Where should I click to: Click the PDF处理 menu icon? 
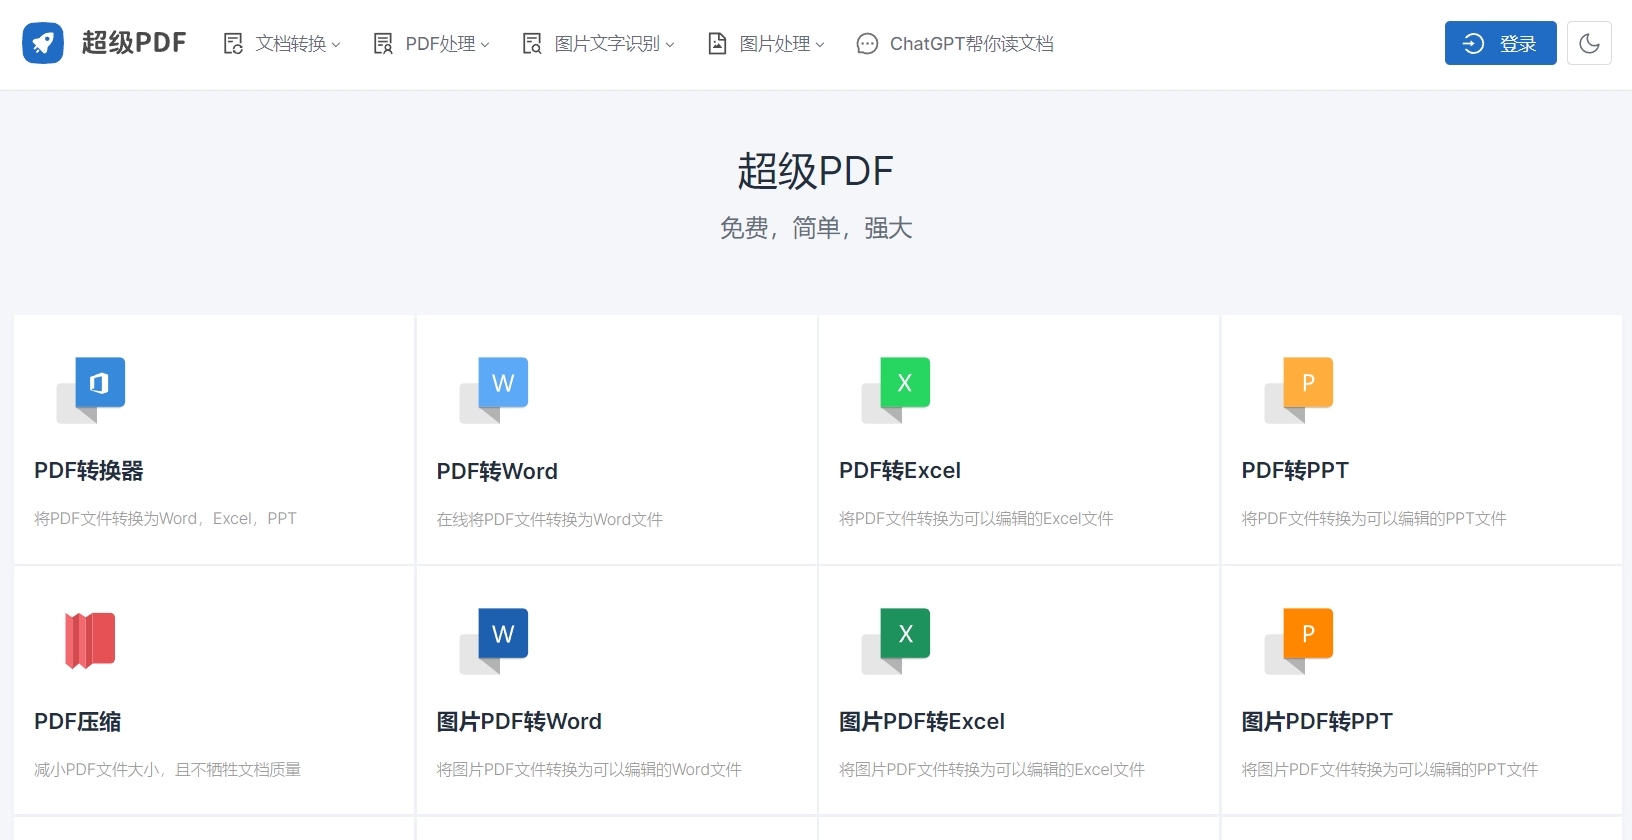383,43
